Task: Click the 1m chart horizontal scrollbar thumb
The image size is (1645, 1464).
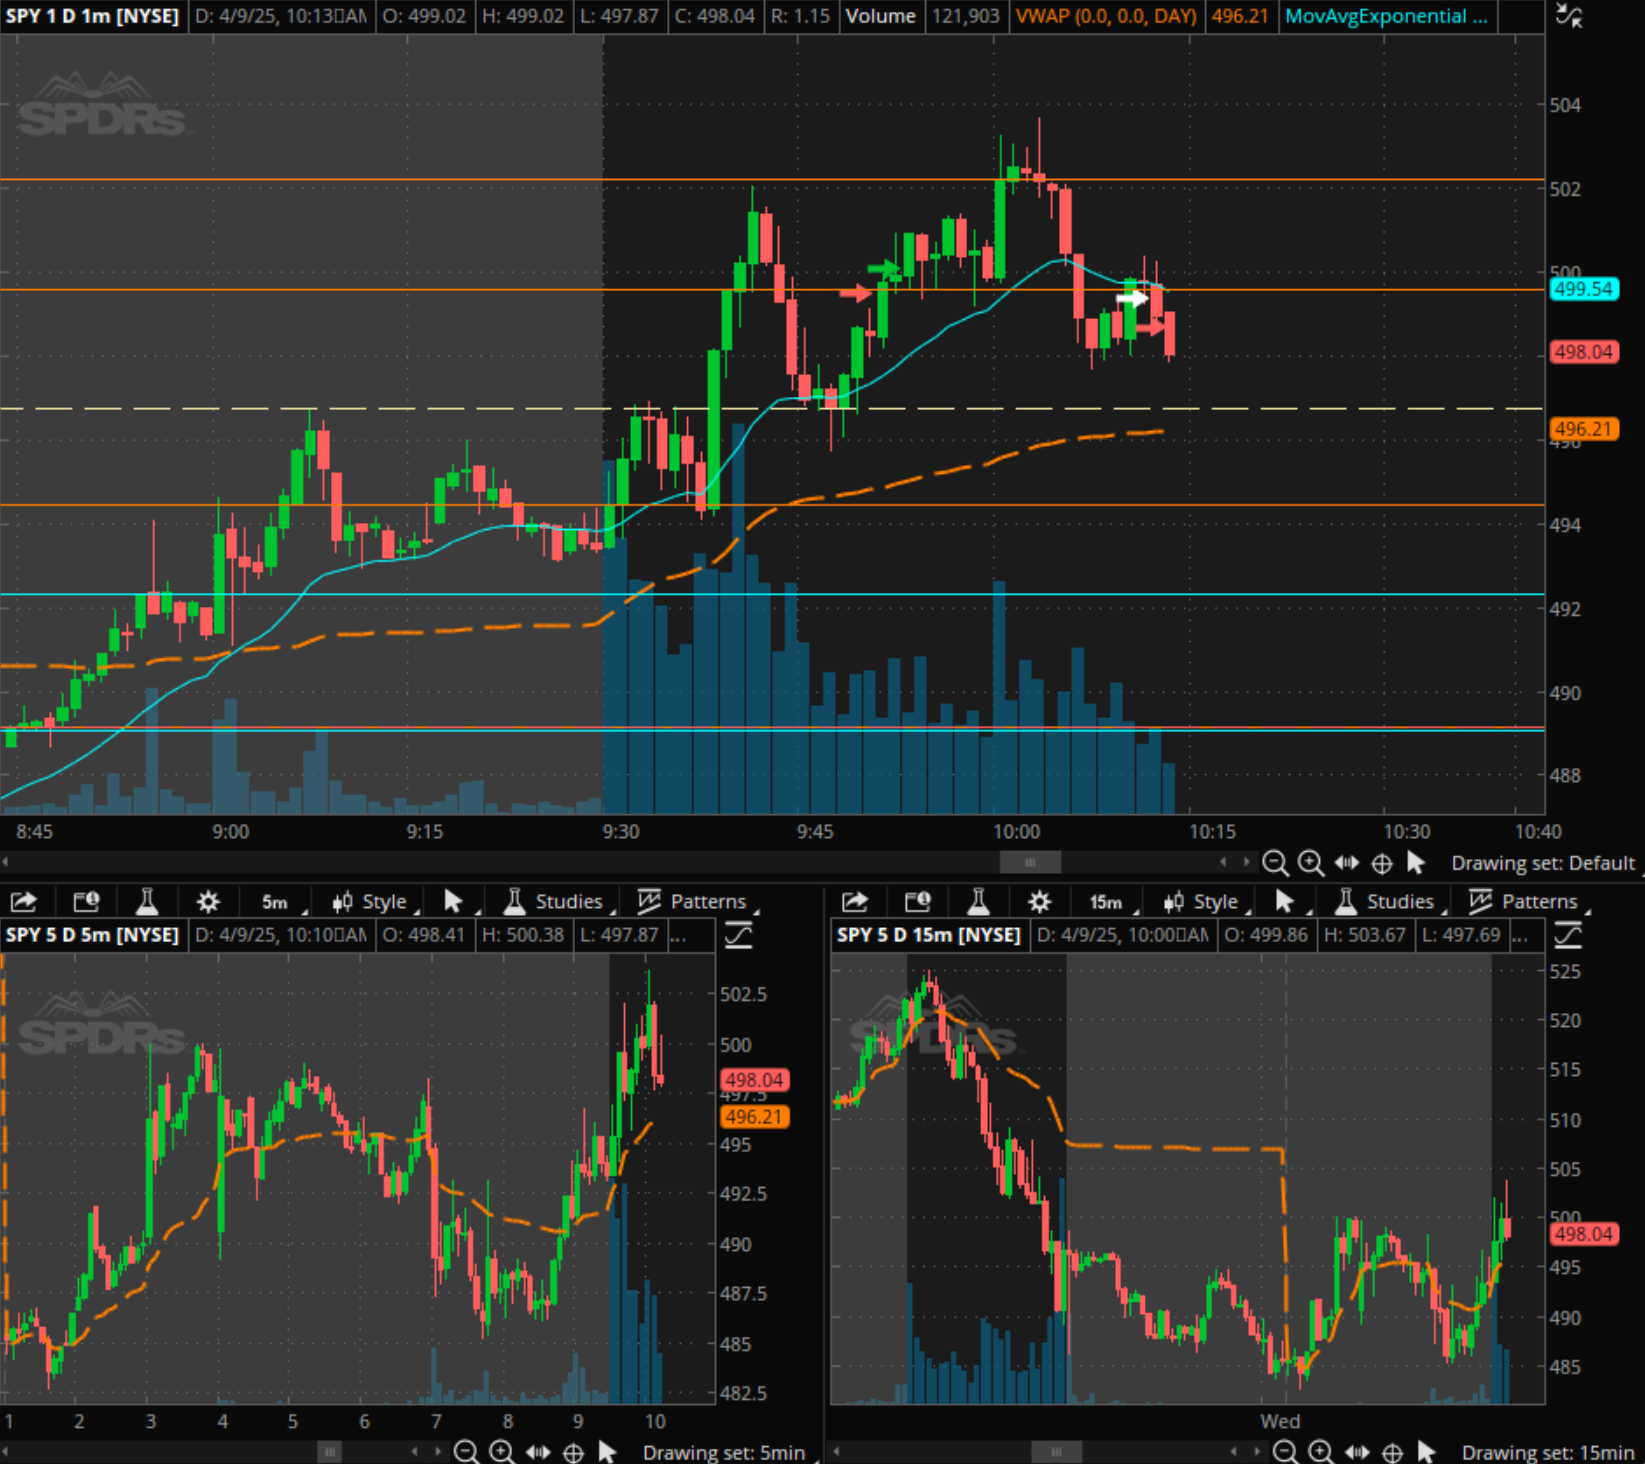Action: (x=1030, y=862)
